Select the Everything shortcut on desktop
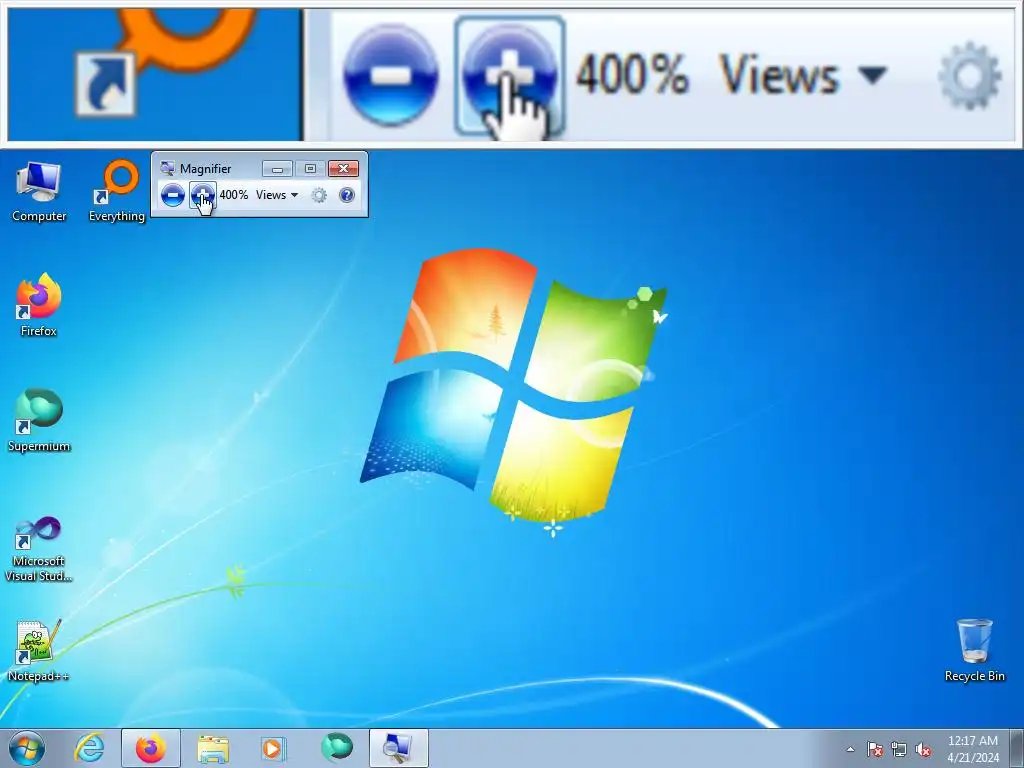The height and width of the screenshot is (768, 1024). click(117, 191)
